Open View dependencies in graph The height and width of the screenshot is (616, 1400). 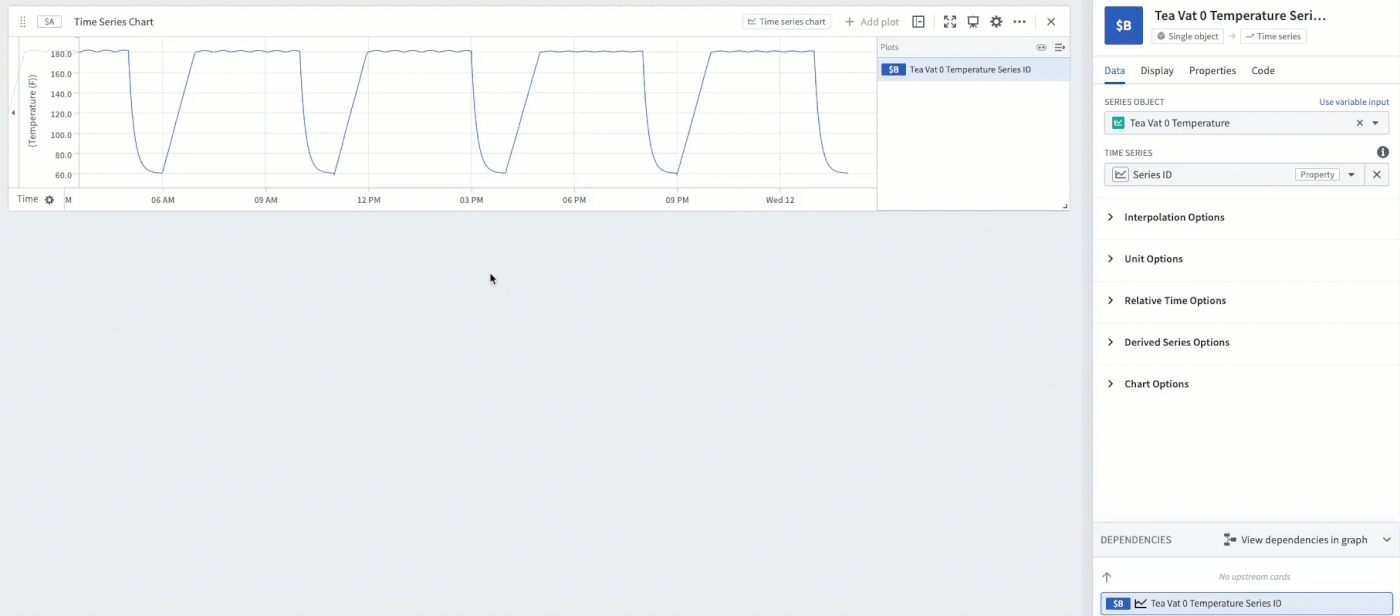[x=1295, y=540]
